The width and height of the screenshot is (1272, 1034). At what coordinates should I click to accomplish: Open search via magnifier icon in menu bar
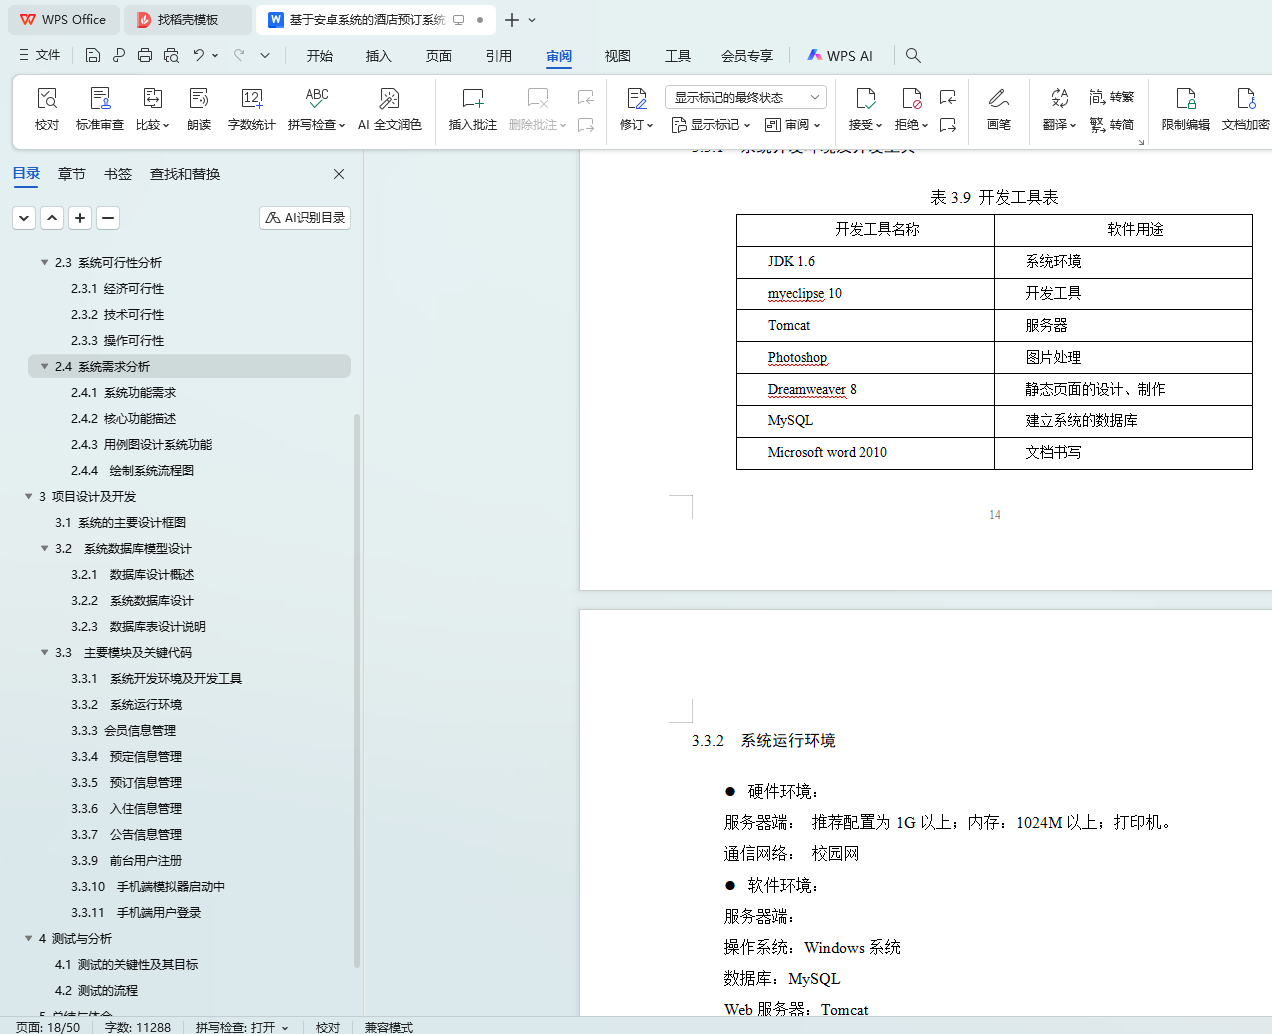[x=913, y=55]
